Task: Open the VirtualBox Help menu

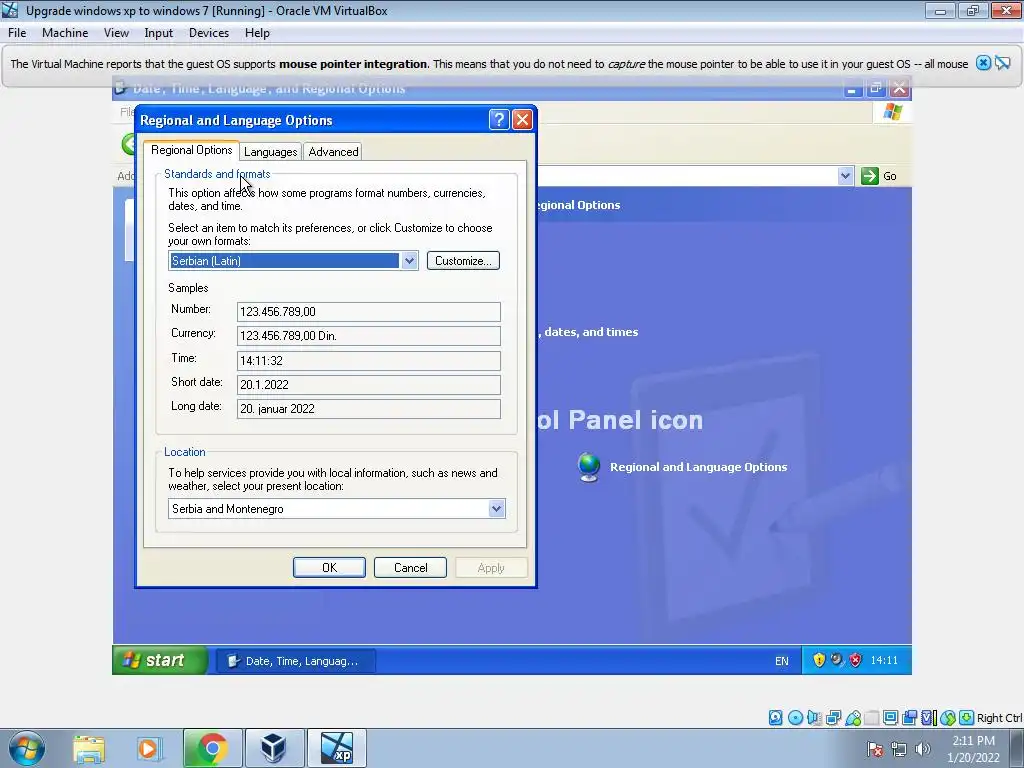Action: click(257, 33)
